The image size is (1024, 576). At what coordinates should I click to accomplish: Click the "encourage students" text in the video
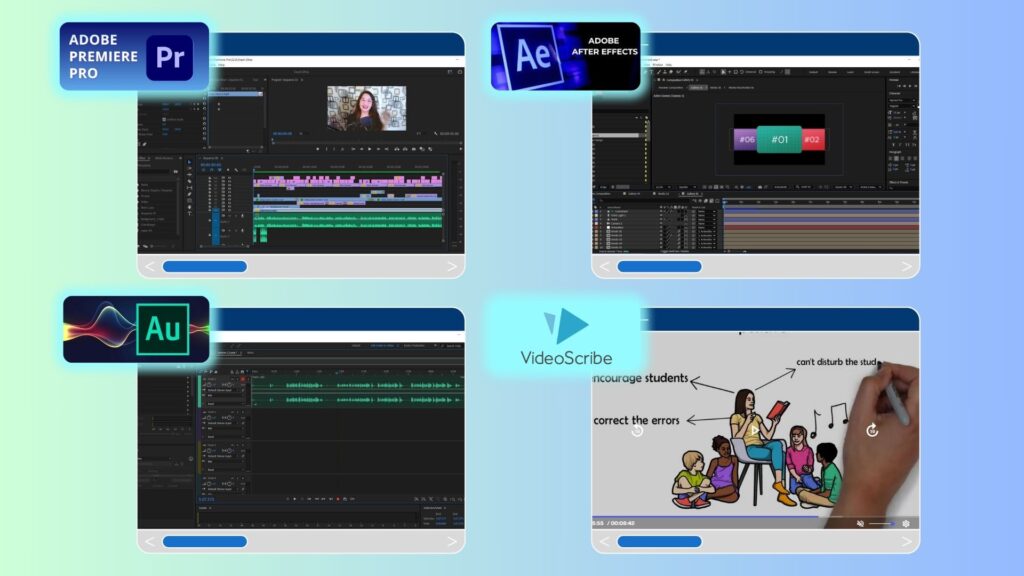coord(640,378)
